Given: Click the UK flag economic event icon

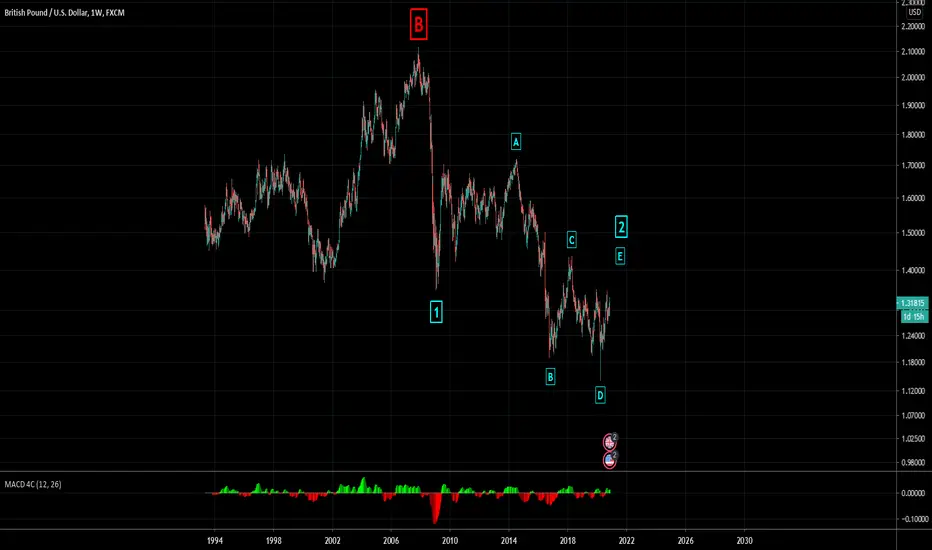Looking at the screenshot, I should click(x=609, y=442).
